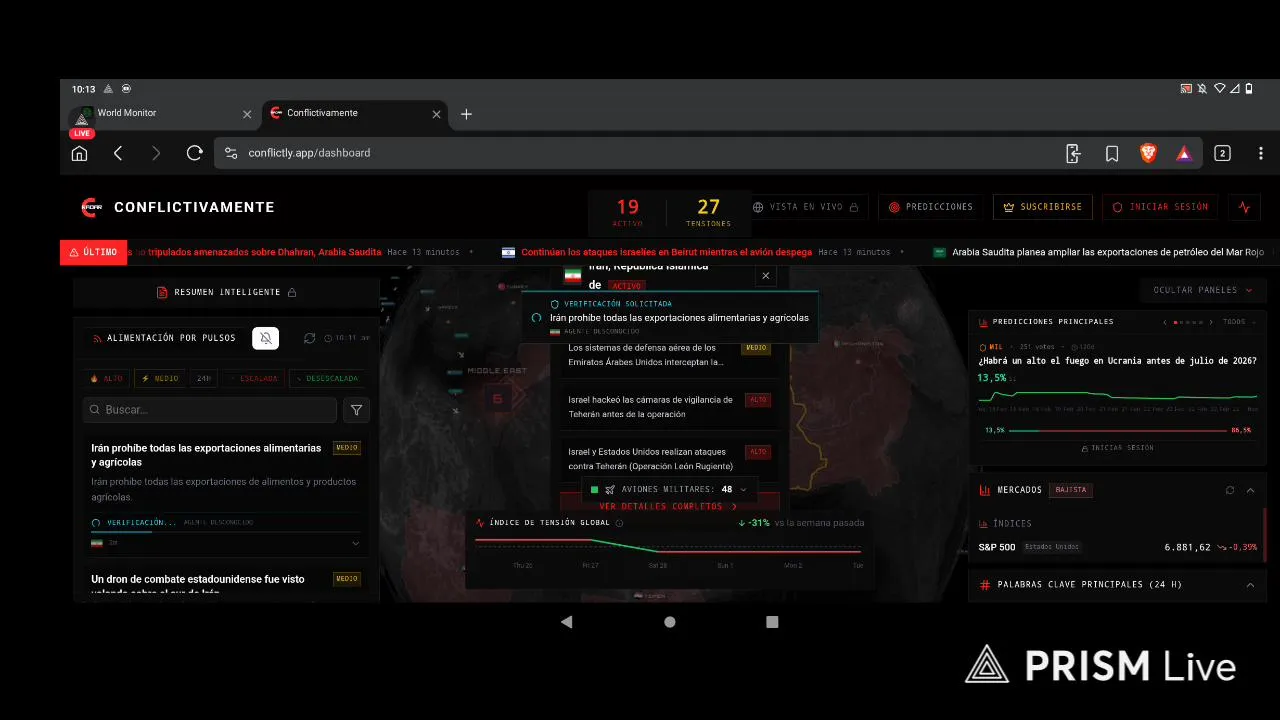
Task: Refresh the pulse feed with the sync icon
Action: click(310, 338)
